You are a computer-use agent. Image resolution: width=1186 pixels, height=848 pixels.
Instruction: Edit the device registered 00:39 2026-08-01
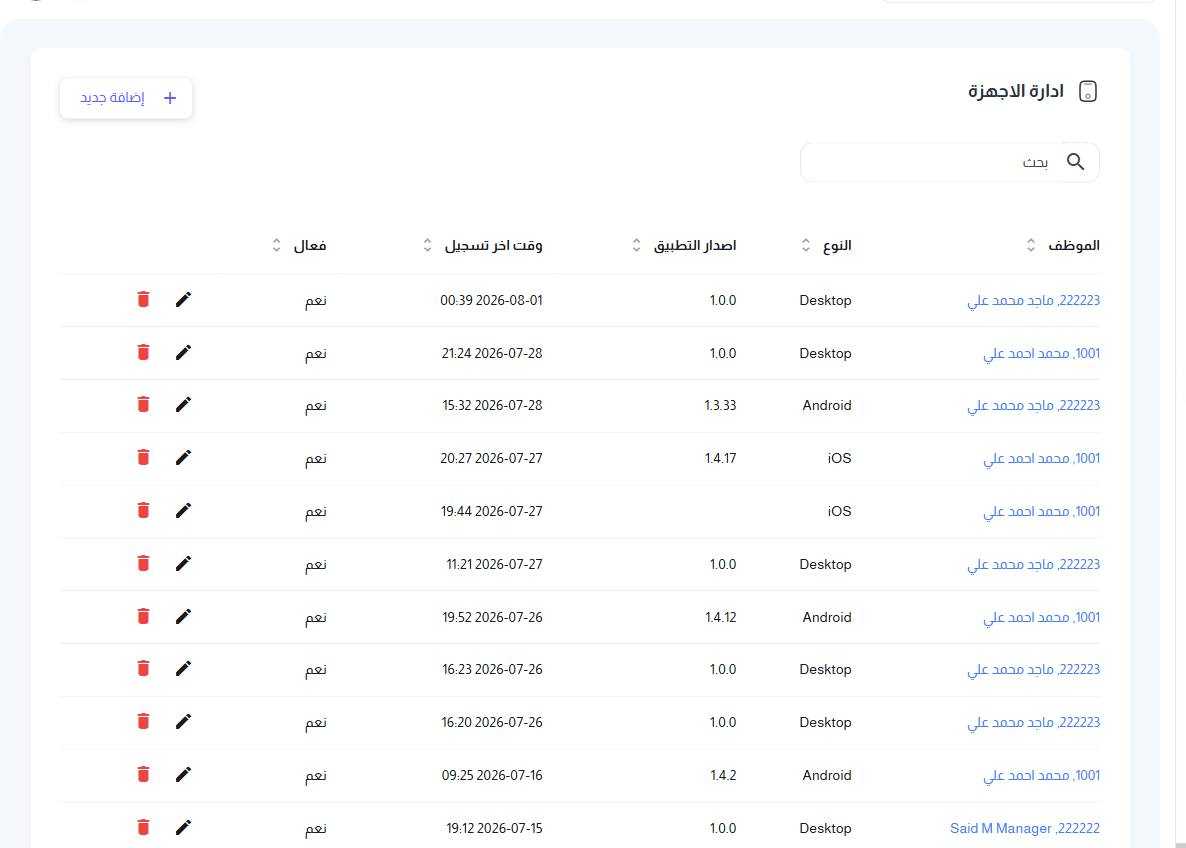(x=183, y=300)
